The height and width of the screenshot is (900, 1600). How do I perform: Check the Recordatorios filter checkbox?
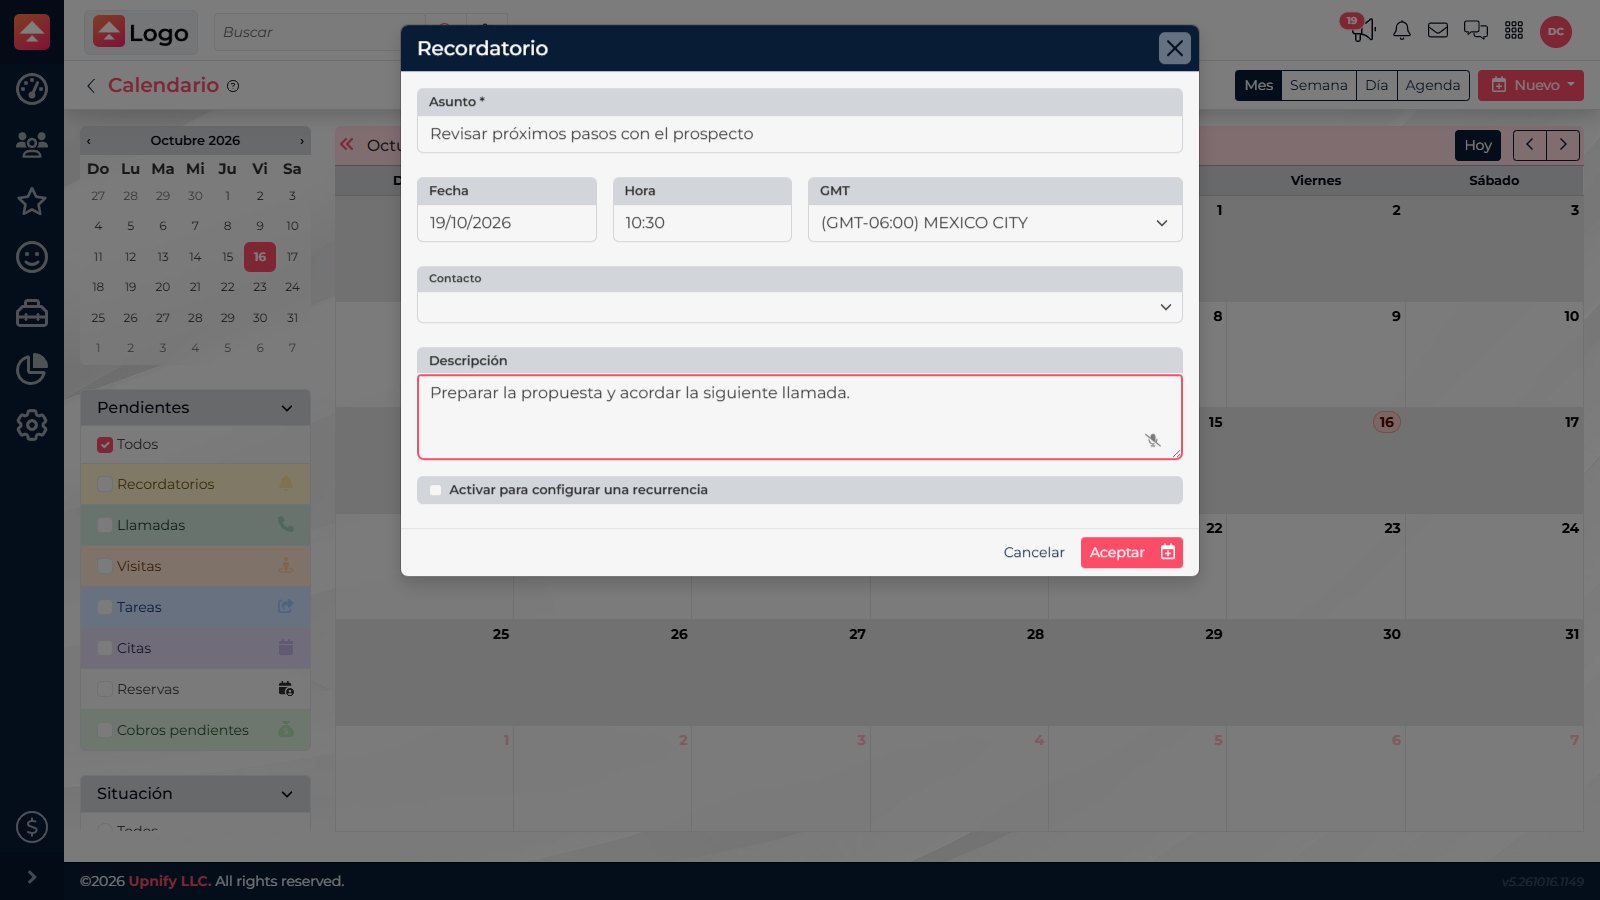click(105, 485)
